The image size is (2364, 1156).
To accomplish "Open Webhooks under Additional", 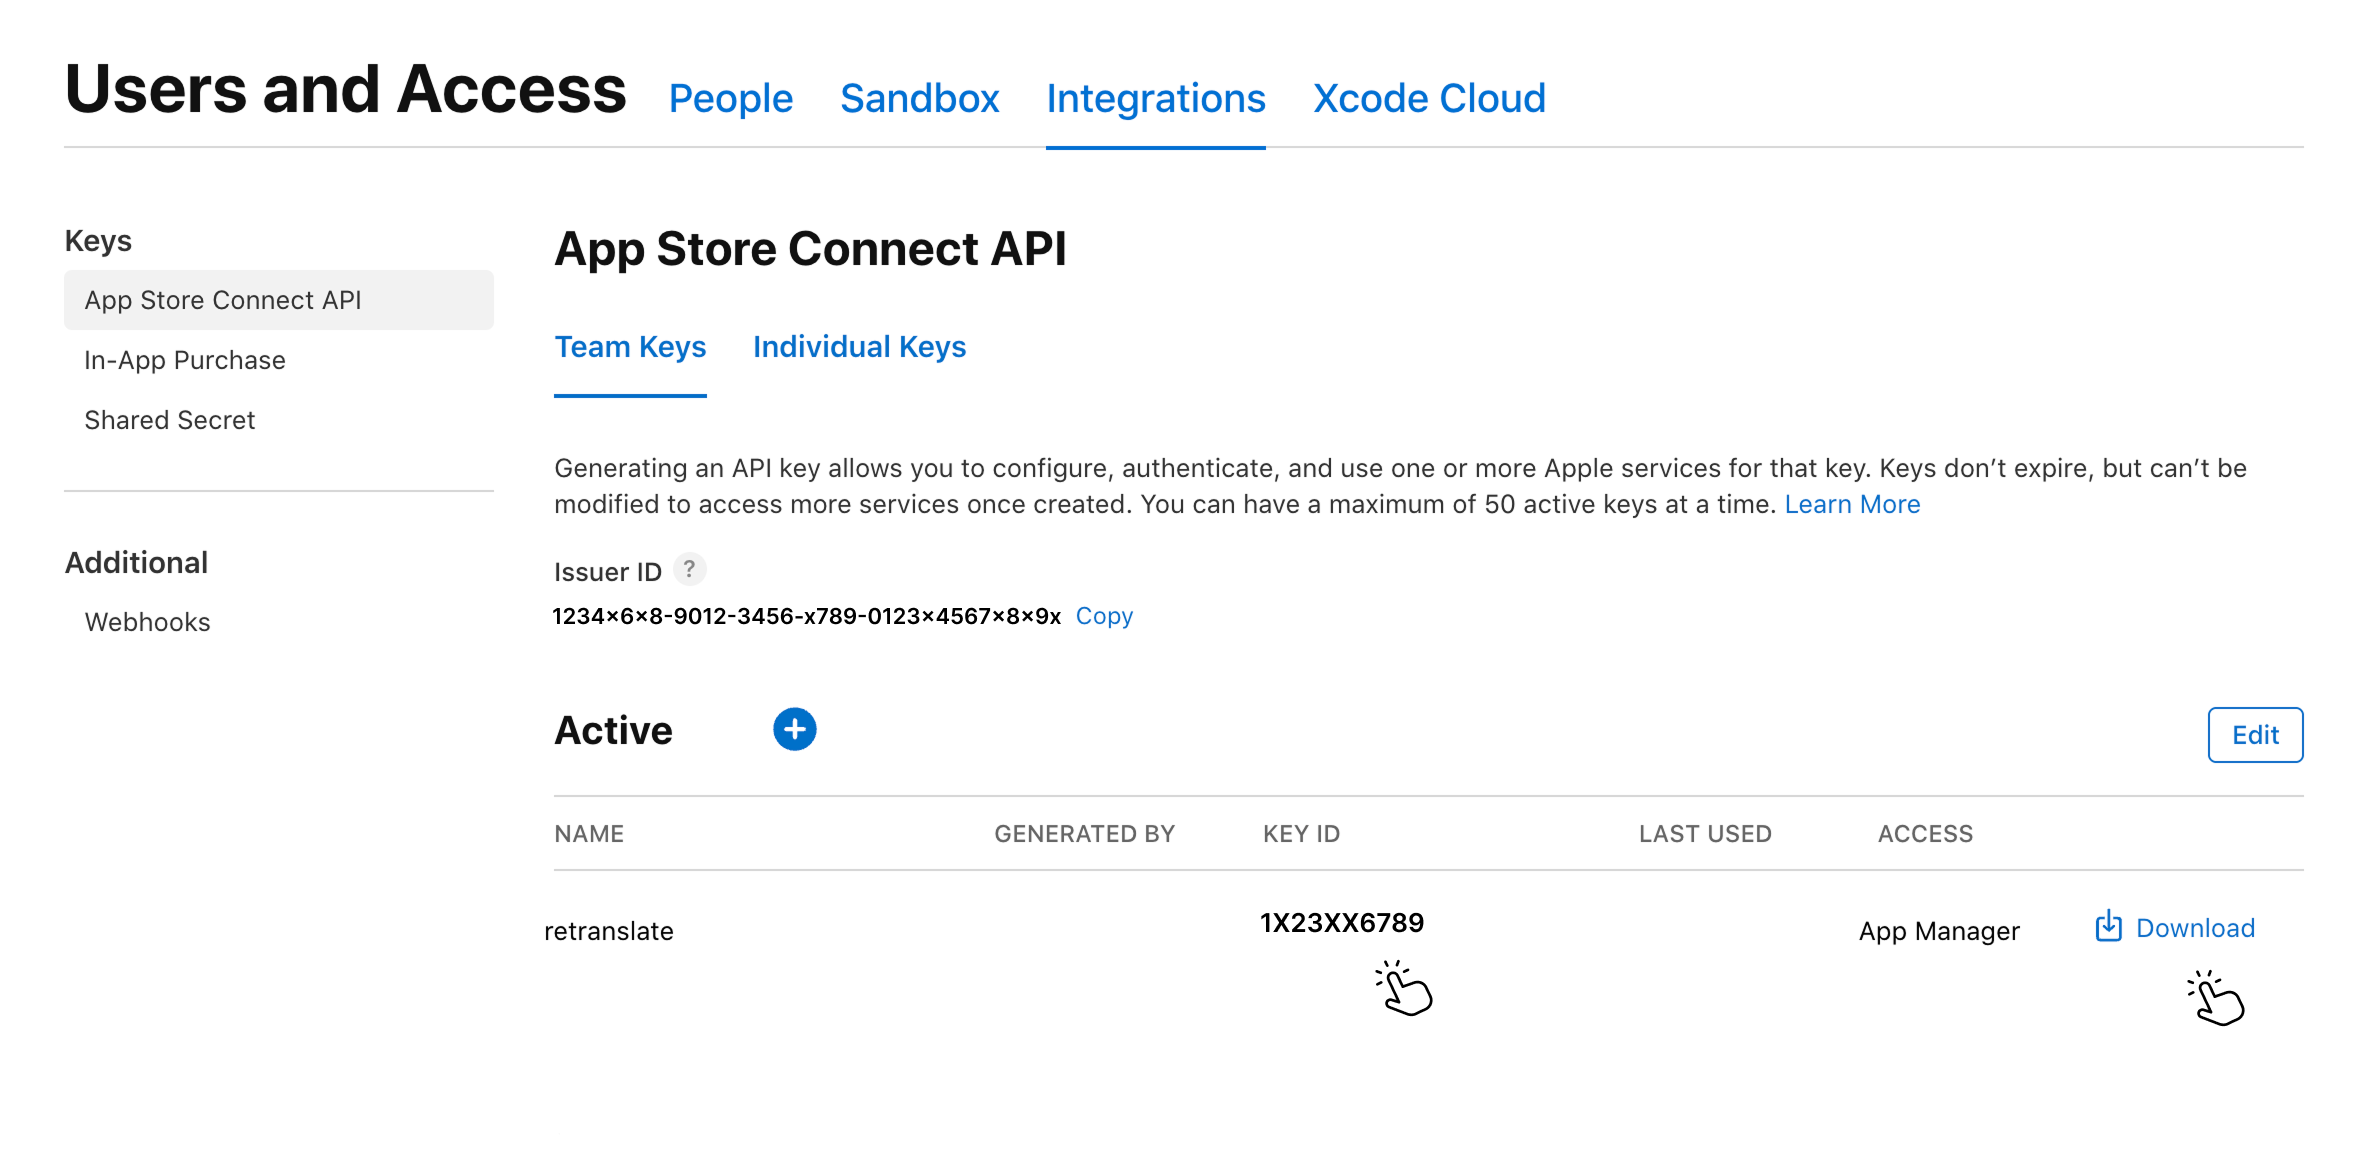I will click(148, 622).
